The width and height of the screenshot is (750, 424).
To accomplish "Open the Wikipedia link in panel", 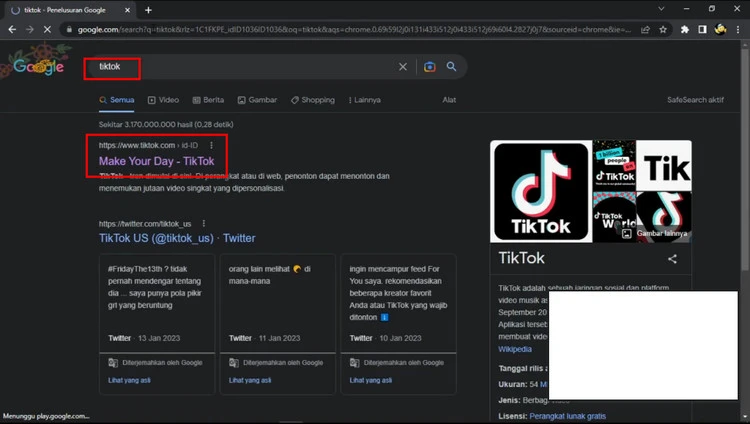I will point(515,349).
